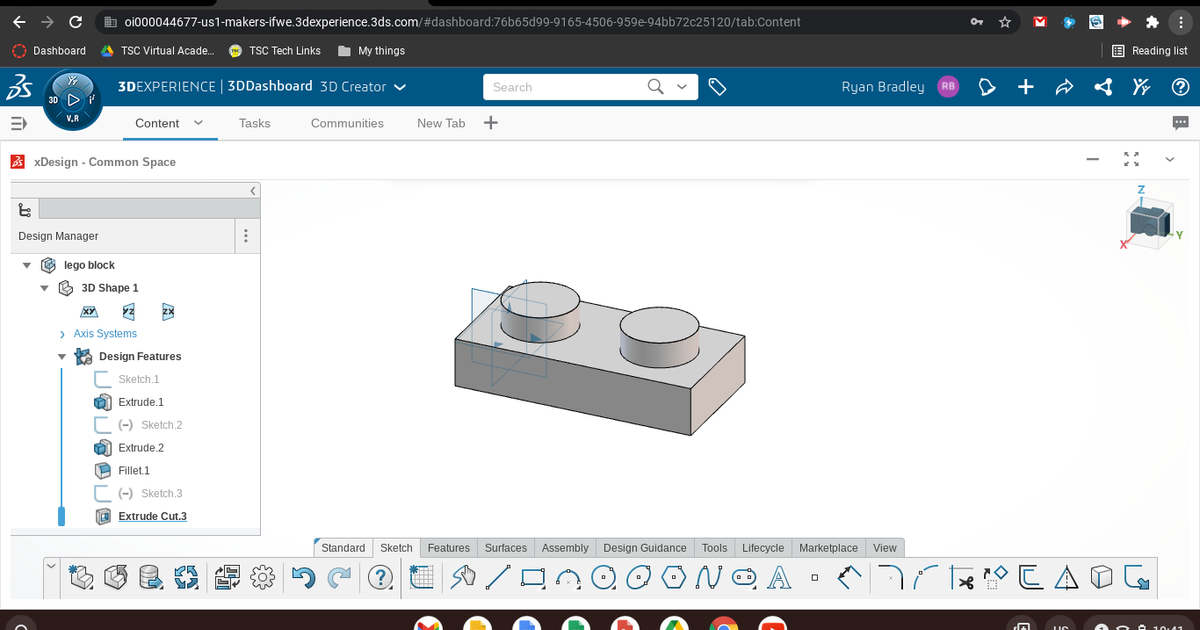Expand the bottom toolbar chevron

point(52,565)
